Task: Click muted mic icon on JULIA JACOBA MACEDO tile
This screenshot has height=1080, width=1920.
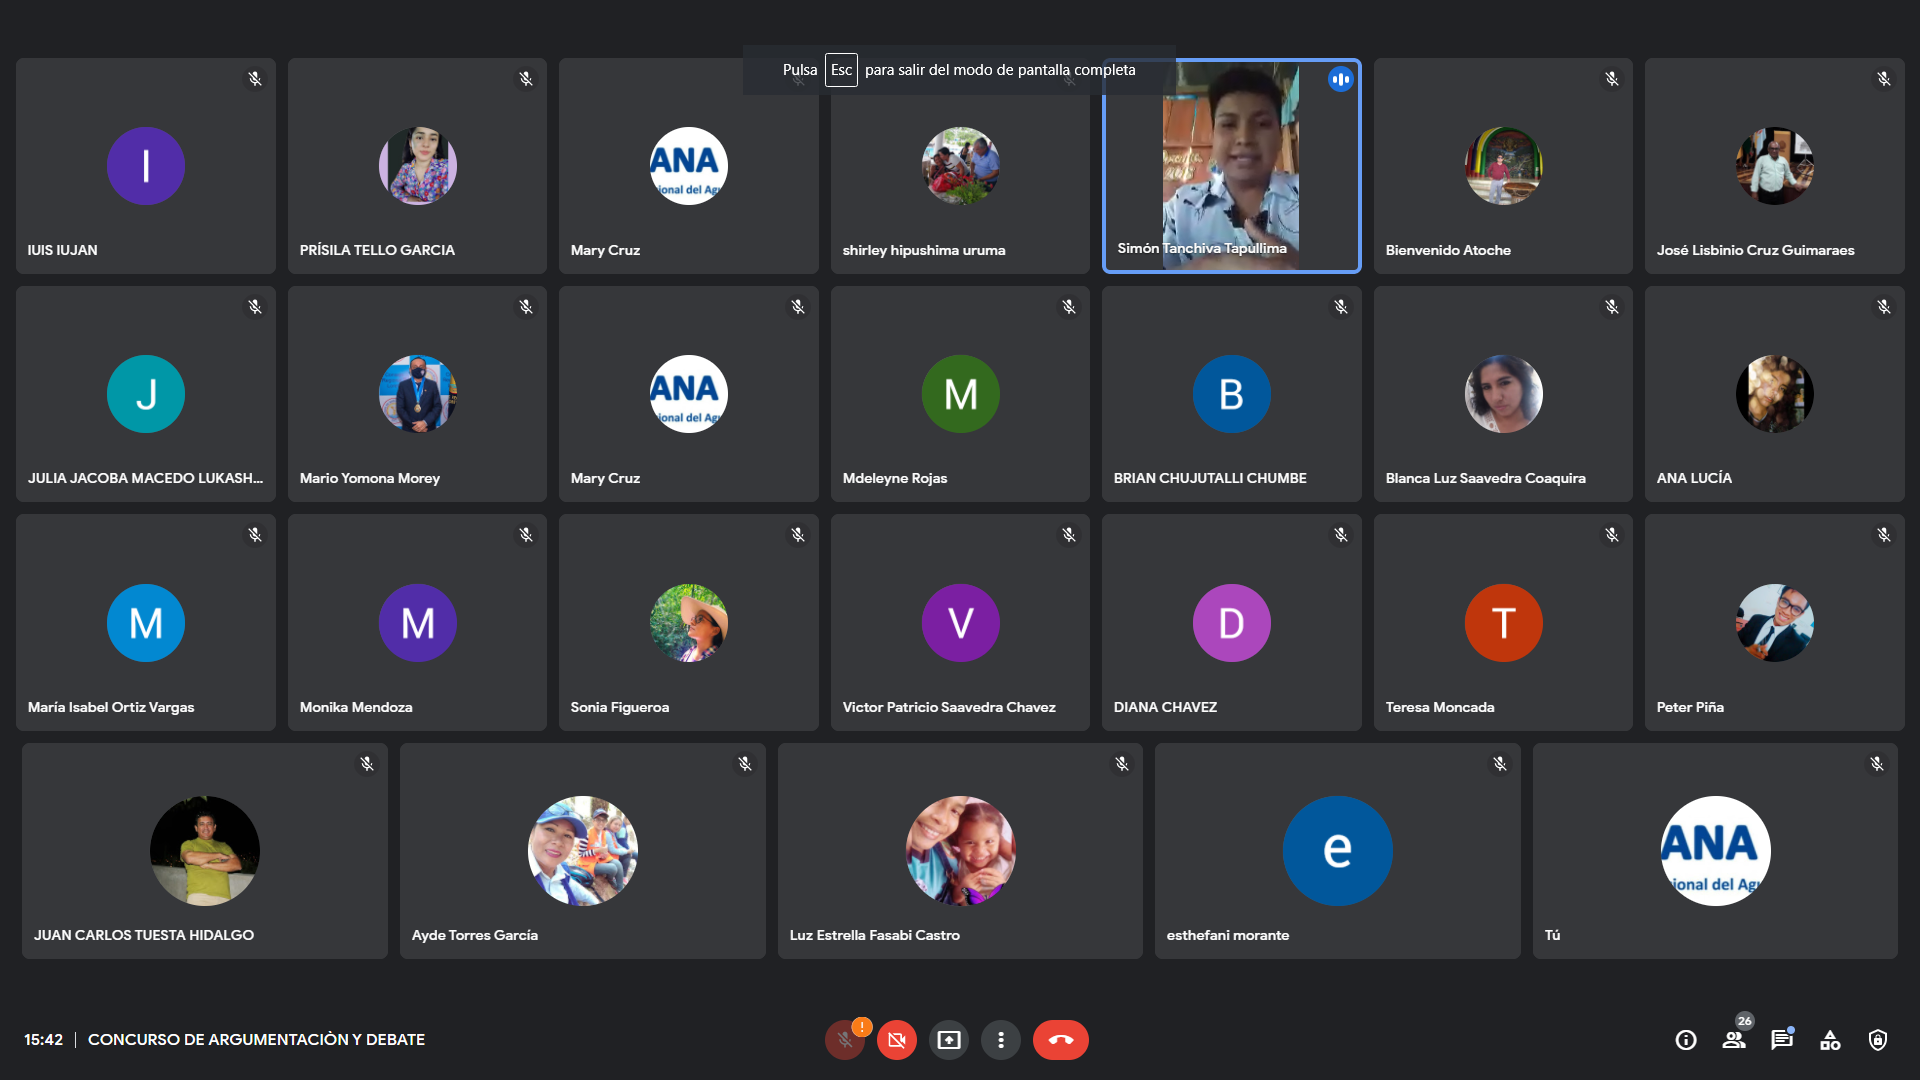Action: click(x=255, y=307)
